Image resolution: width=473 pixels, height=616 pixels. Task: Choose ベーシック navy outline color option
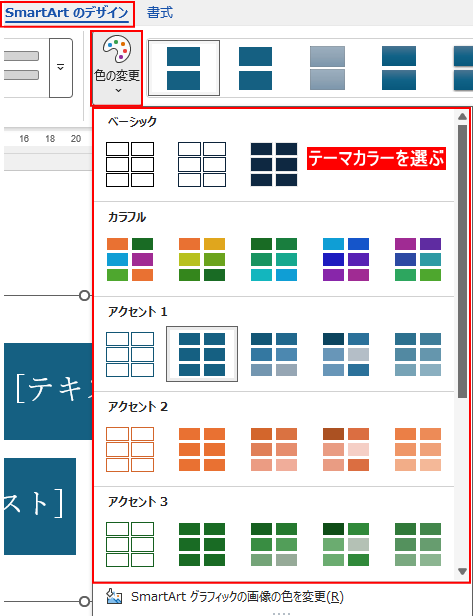[202, 164]
